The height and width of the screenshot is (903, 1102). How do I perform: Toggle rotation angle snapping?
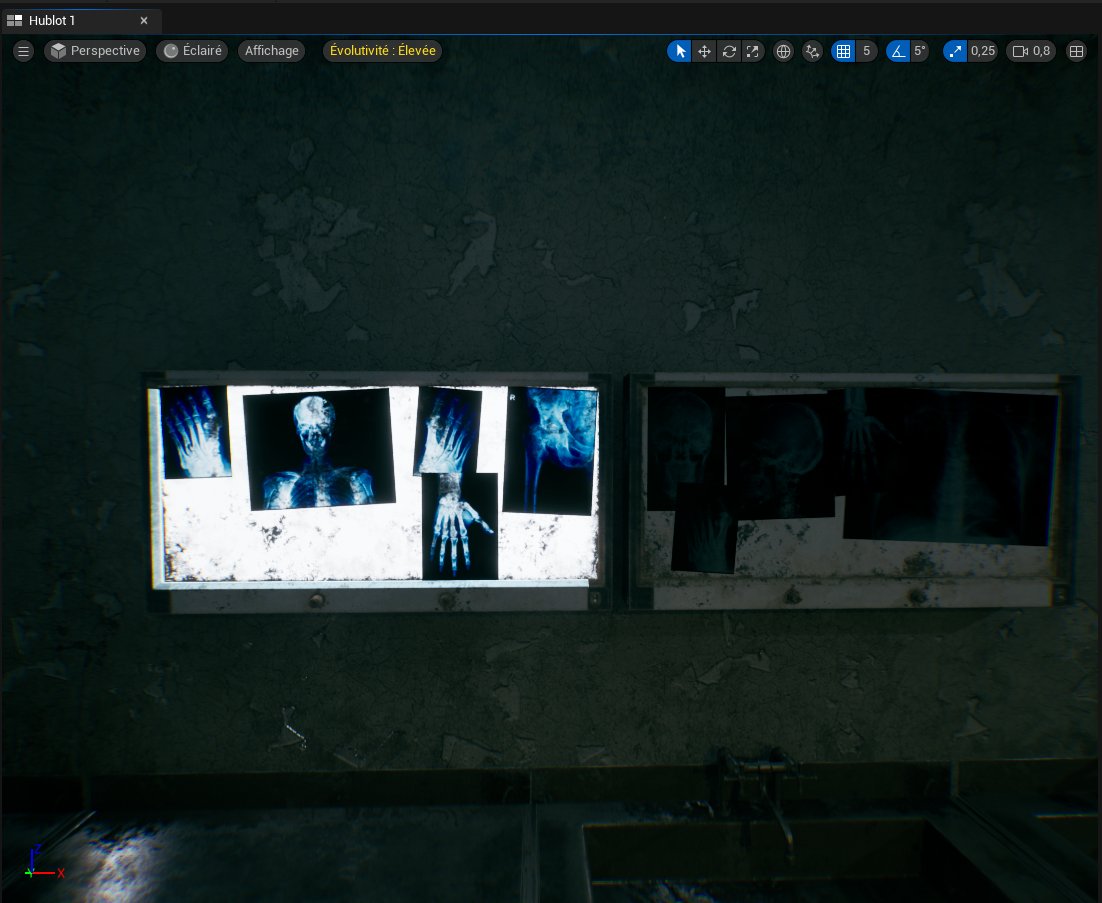click(x=897, y=51)
